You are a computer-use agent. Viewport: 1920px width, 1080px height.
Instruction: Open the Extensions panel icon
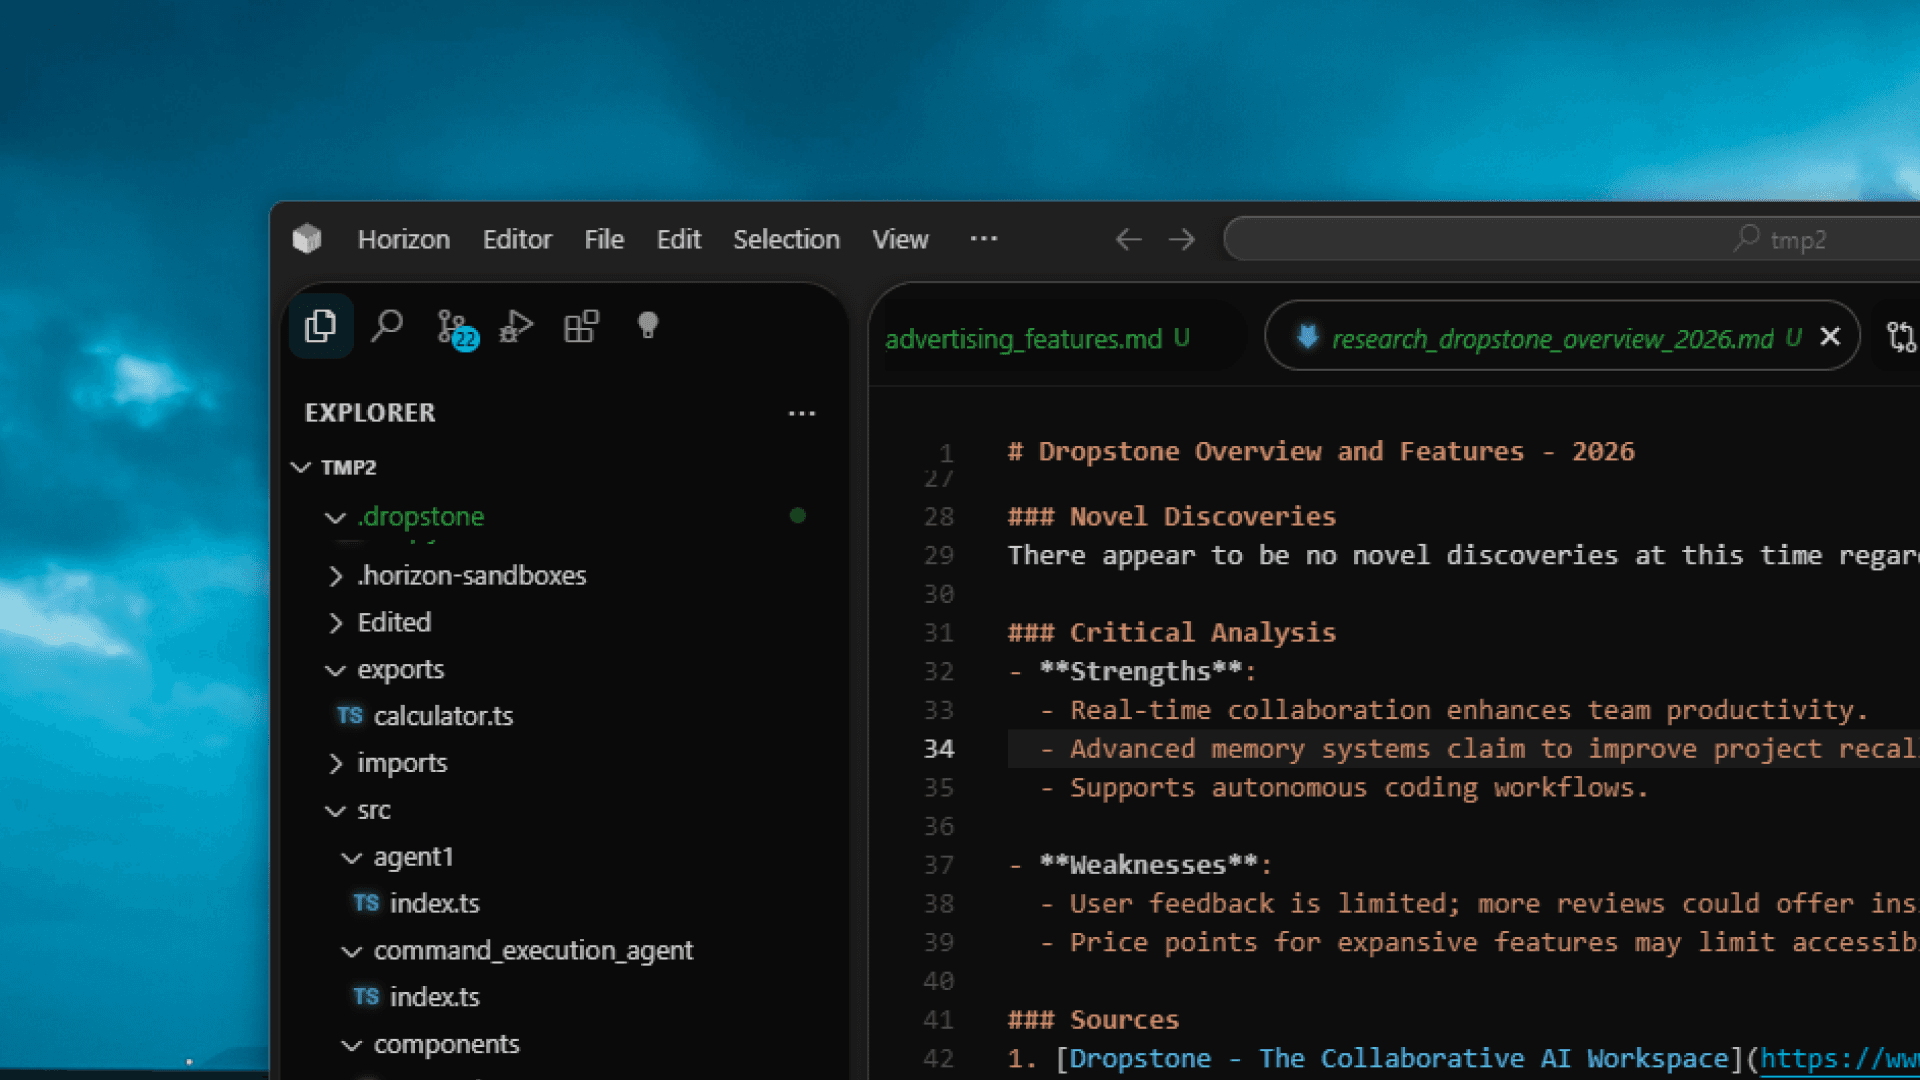581,325
